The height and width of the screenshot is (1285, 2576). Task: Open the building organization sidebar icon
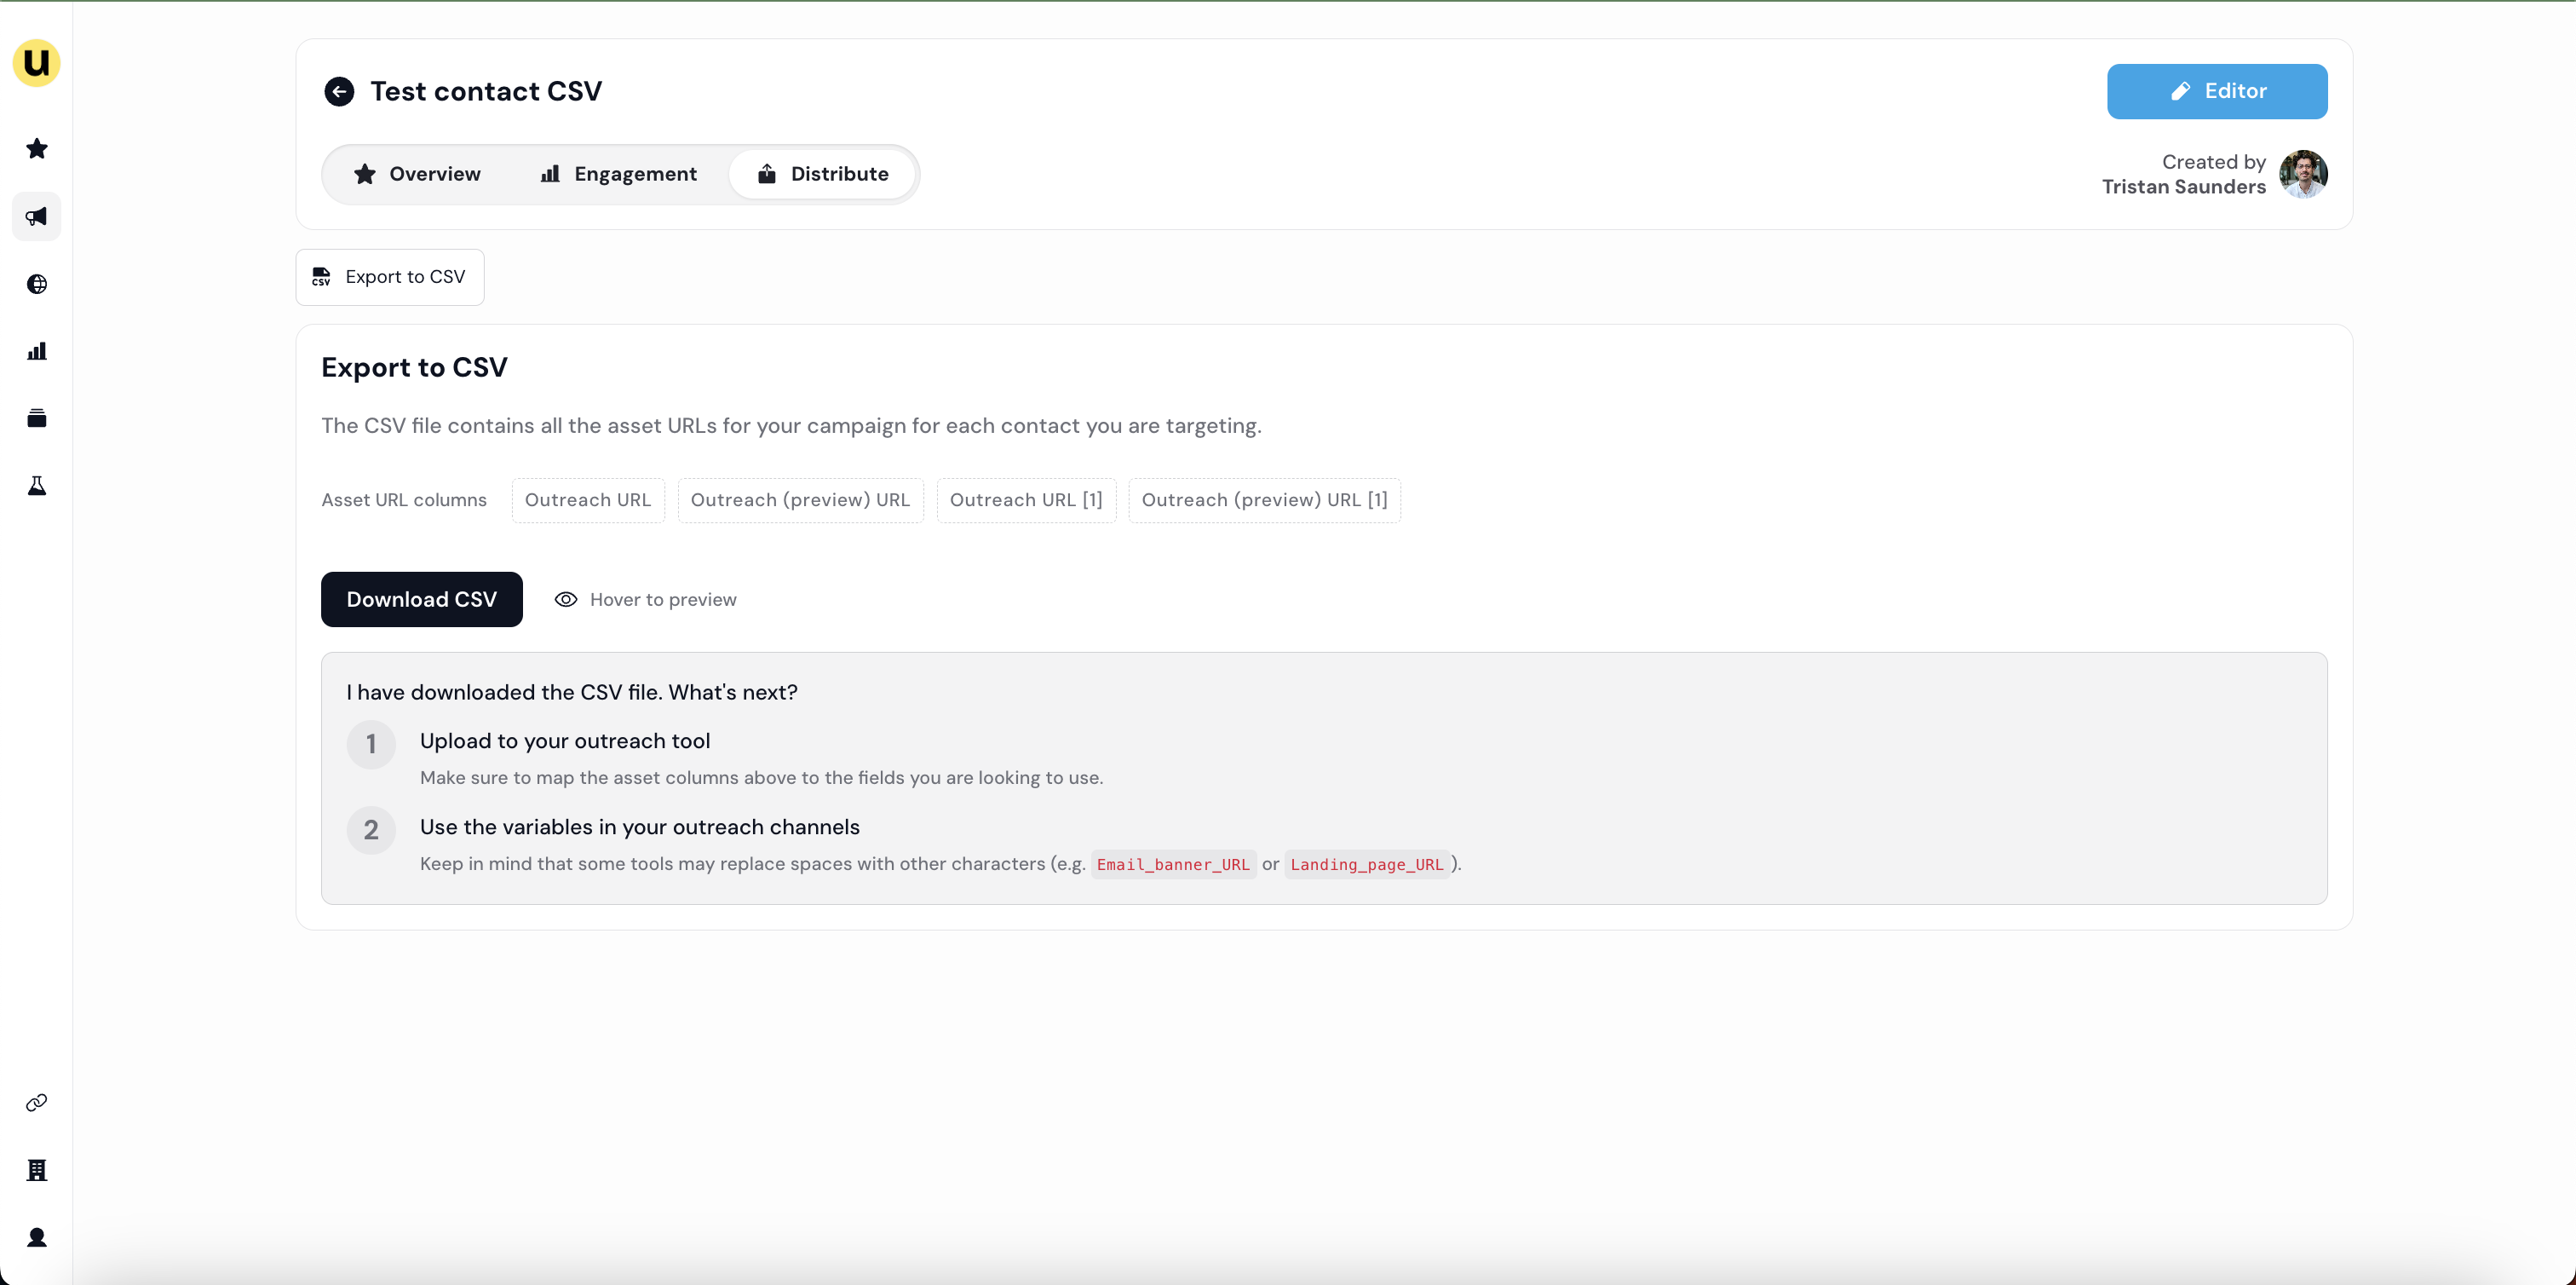coord(37,1170)
